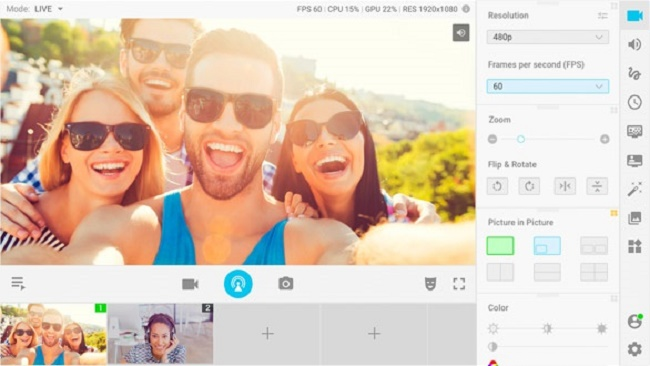The height and width of the screenshot is (366, 650).
Task: Click the info icon beside RES 1920x1080
Action: (466, 9)
